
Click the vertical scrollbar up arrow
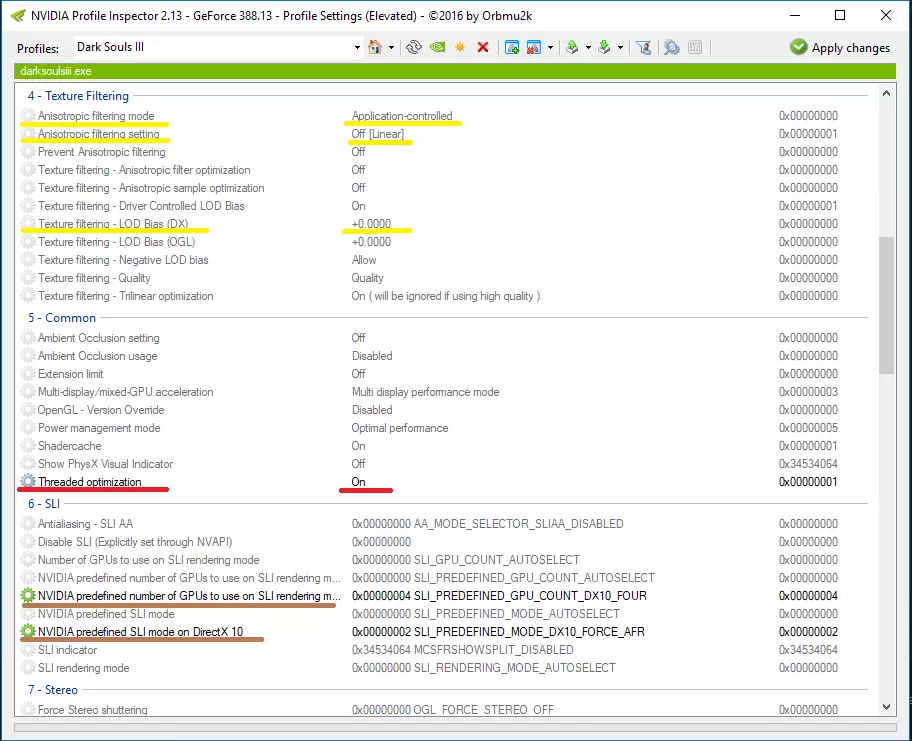point(886,93)
